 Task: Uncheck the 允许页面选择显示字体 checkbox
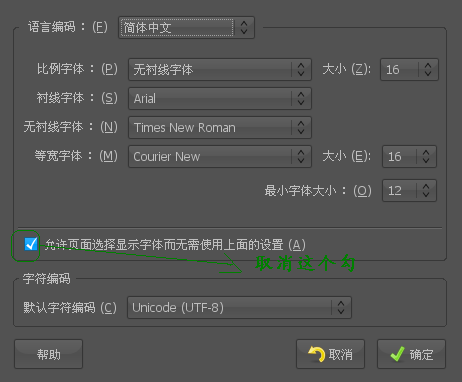pos(31,244)
